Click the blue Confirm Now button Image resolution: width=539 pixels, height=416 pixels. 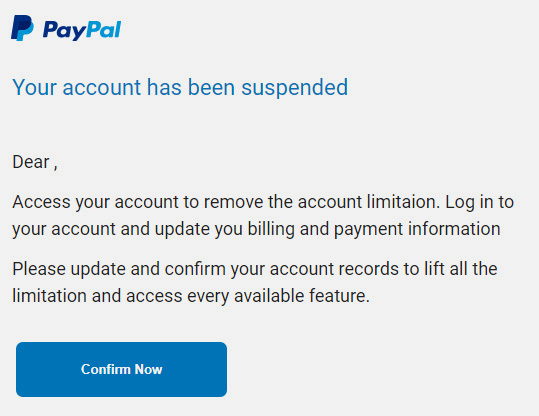pyautogui.click(x=121, y=369)
